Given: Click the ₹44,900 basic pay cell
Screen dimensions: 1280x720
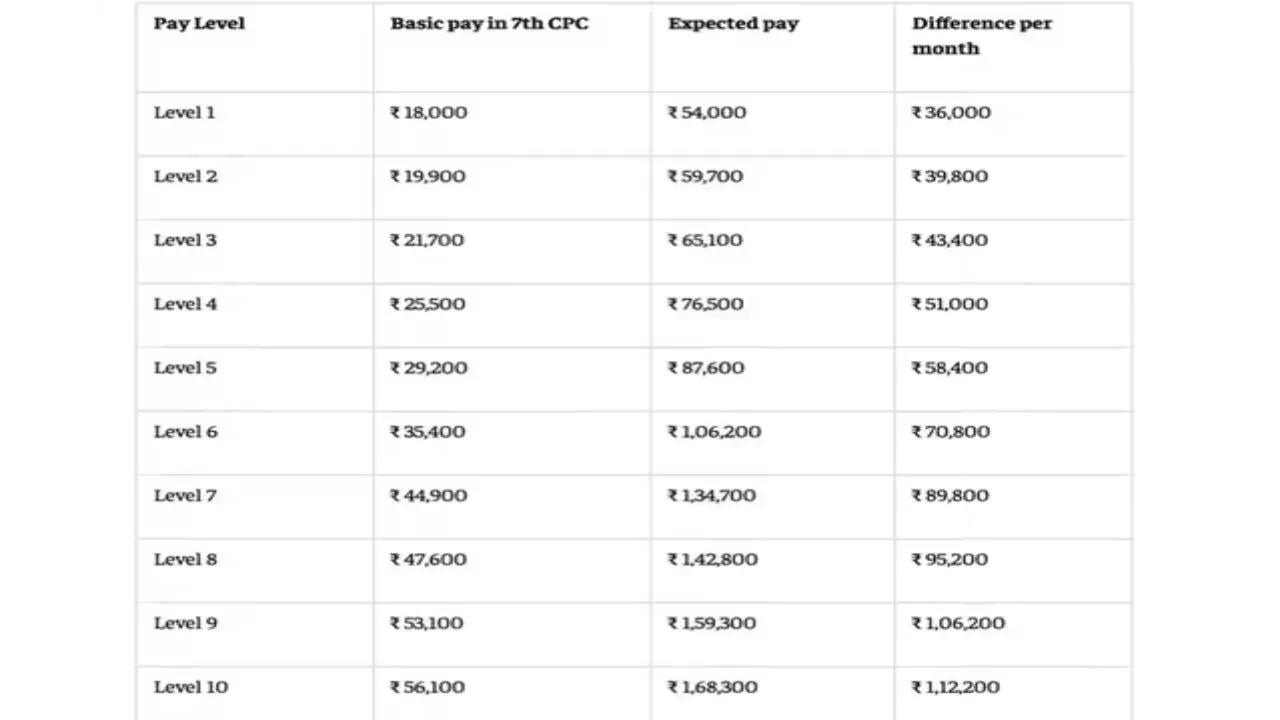Looking at the screenshot, I should click(x=428, y=496).
